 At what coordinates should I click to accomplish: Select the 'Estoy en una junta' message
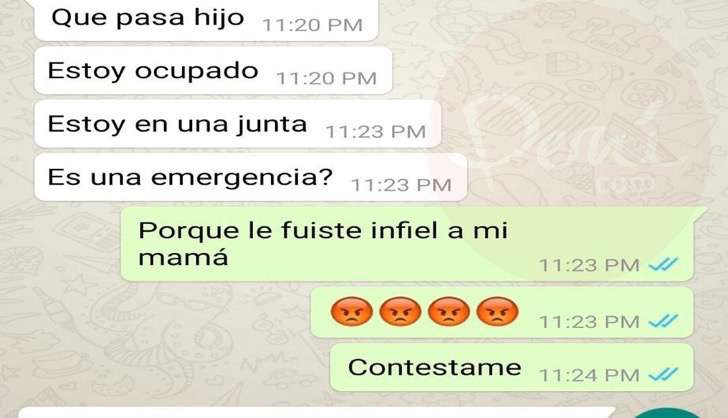238,124
